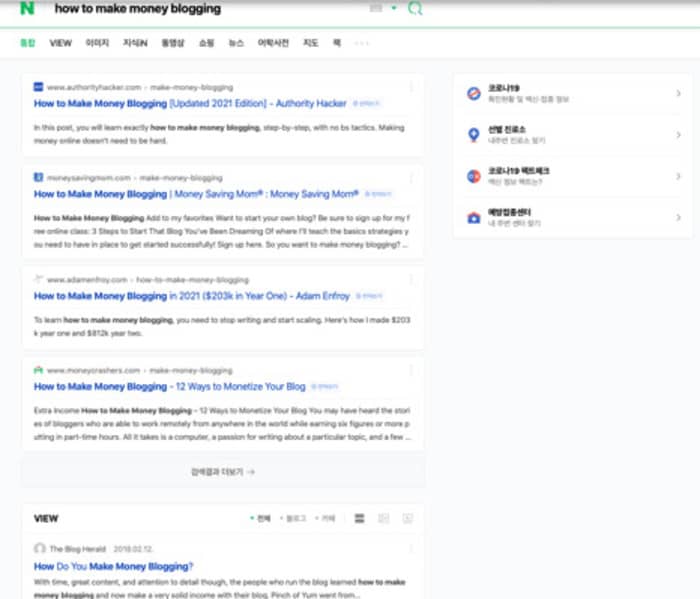The image size is (700, 599).
Task: Click the 검색결과 더보기 button
Action: pos(222,471)
